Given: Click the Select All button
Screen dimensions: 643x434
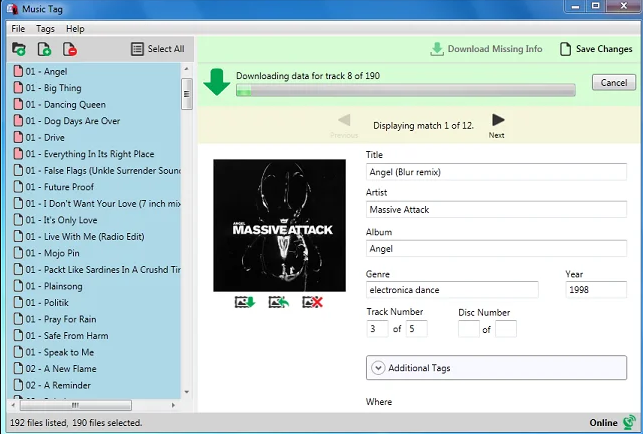Looking at the screenshot, I should (158, 49).
